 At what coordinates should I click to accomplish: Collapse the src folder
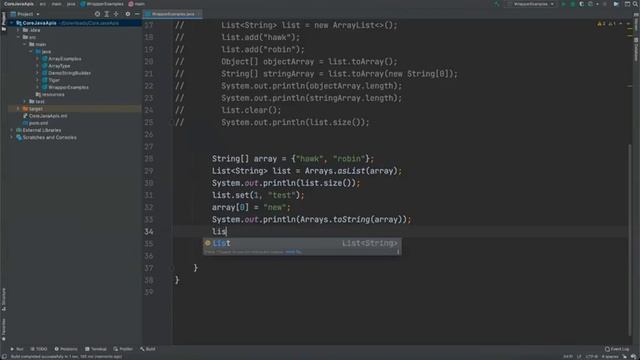pos(18,37)
